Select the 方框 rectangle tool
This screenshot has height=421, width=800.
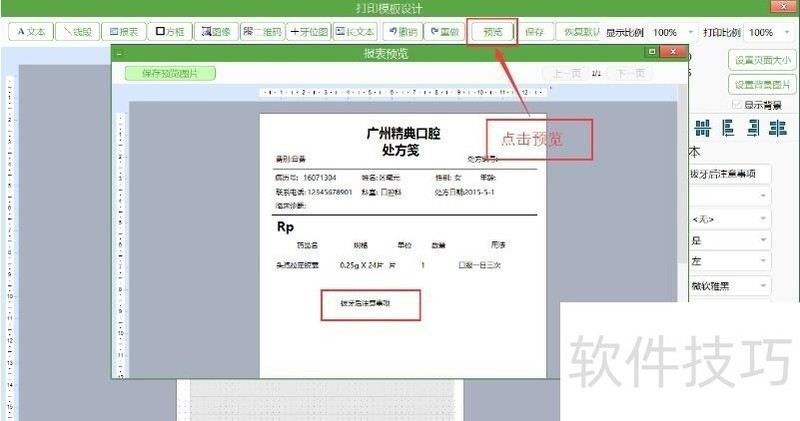pyautogui.click(x=170, y=32)
